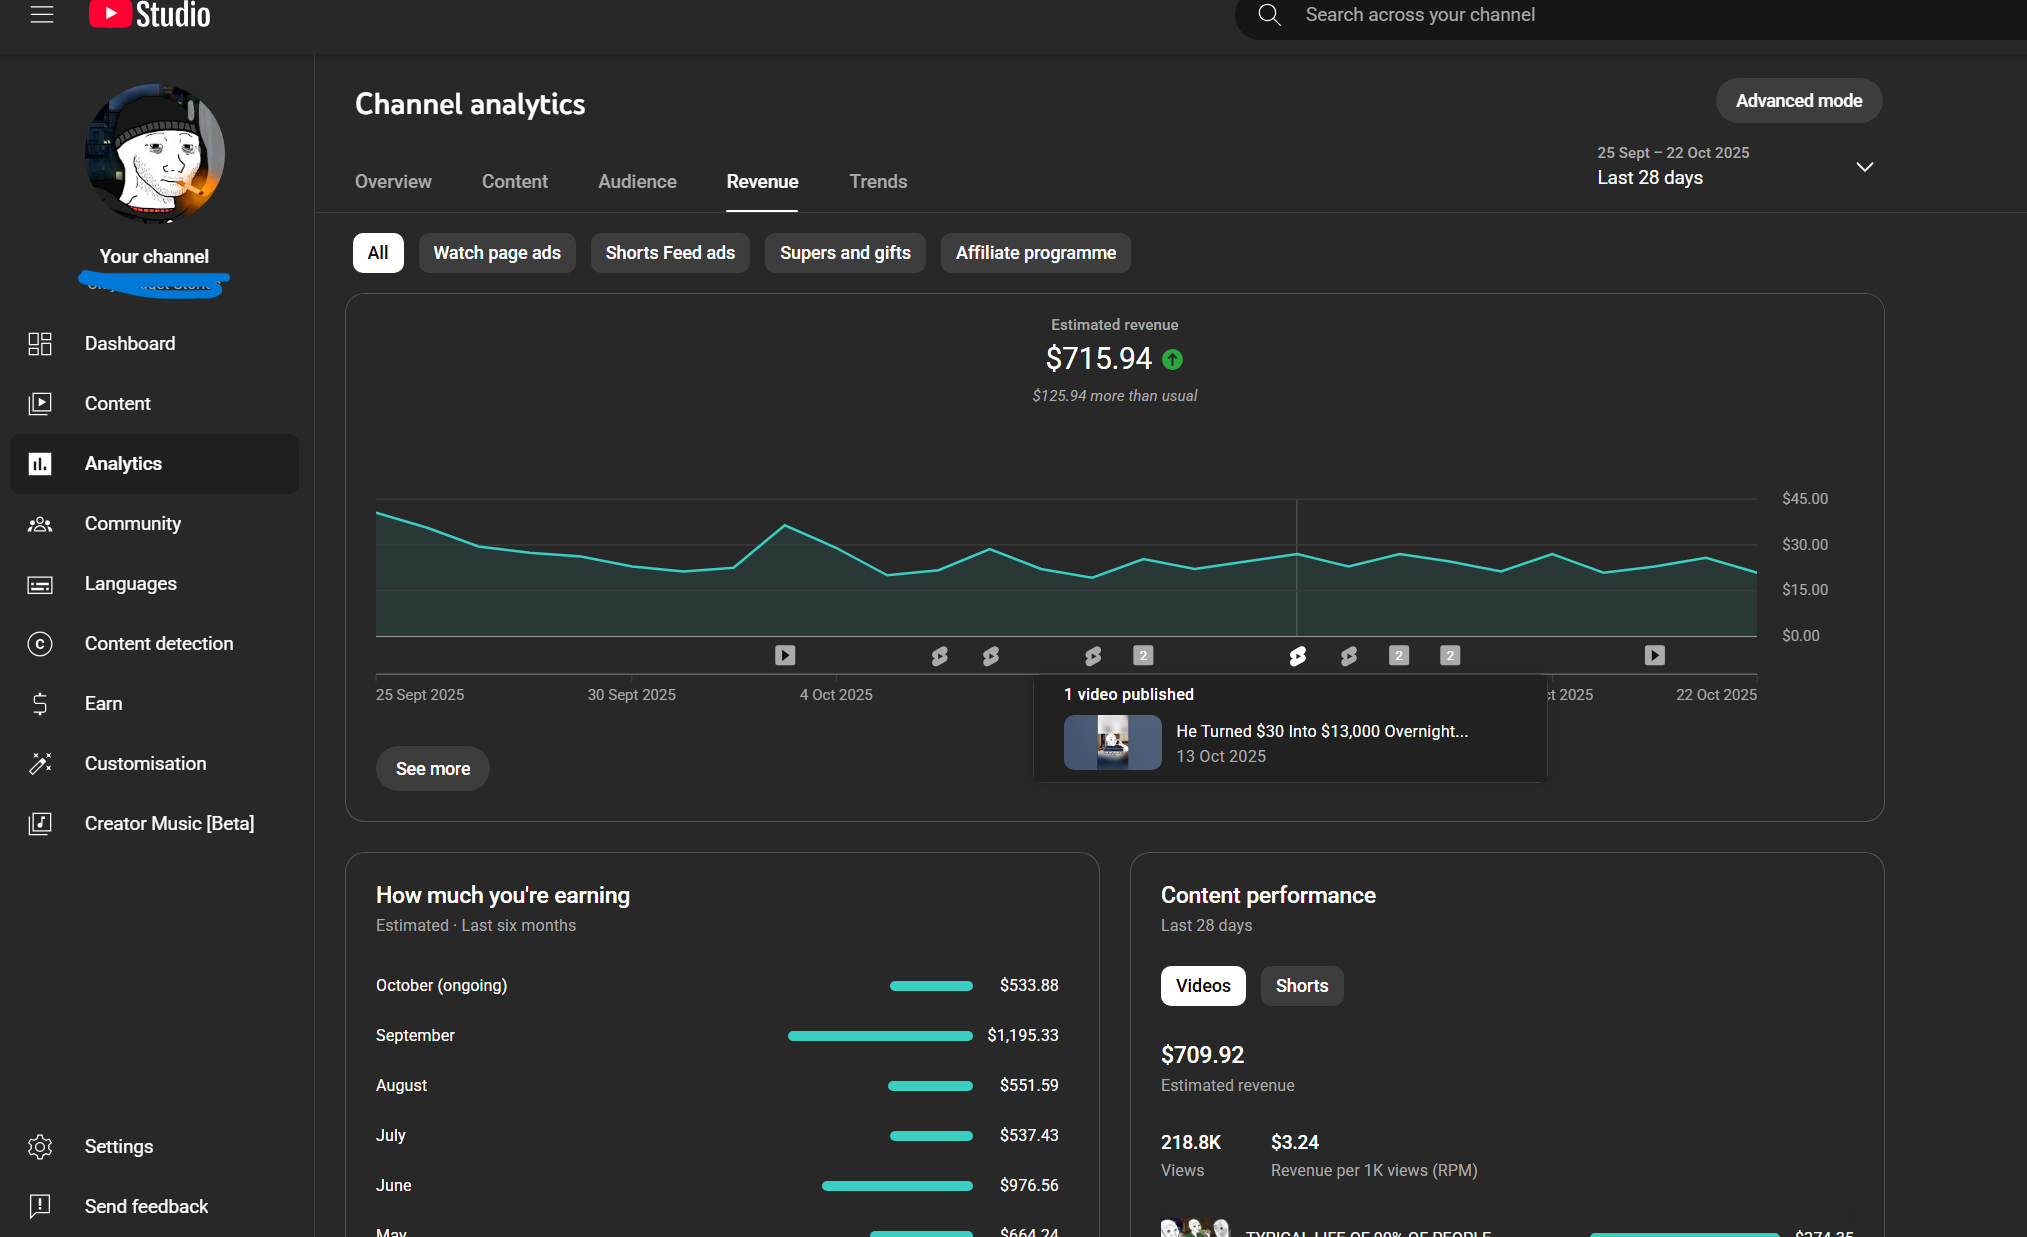Viewport: 2027px width, 1237px height.
Task: Click the Earn dollar icon
Action: [40, 704]
